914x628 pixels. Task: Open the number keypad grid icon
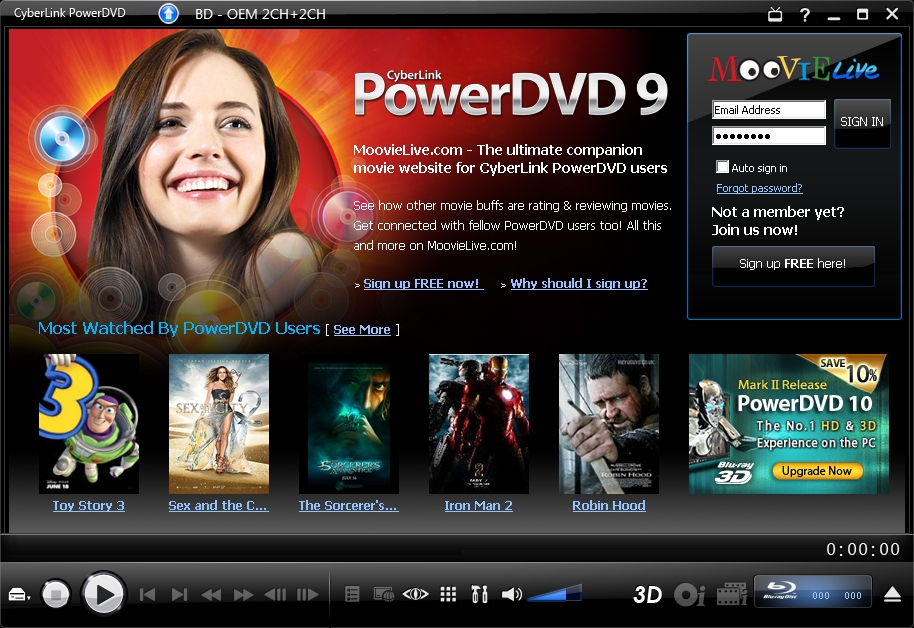448,594
